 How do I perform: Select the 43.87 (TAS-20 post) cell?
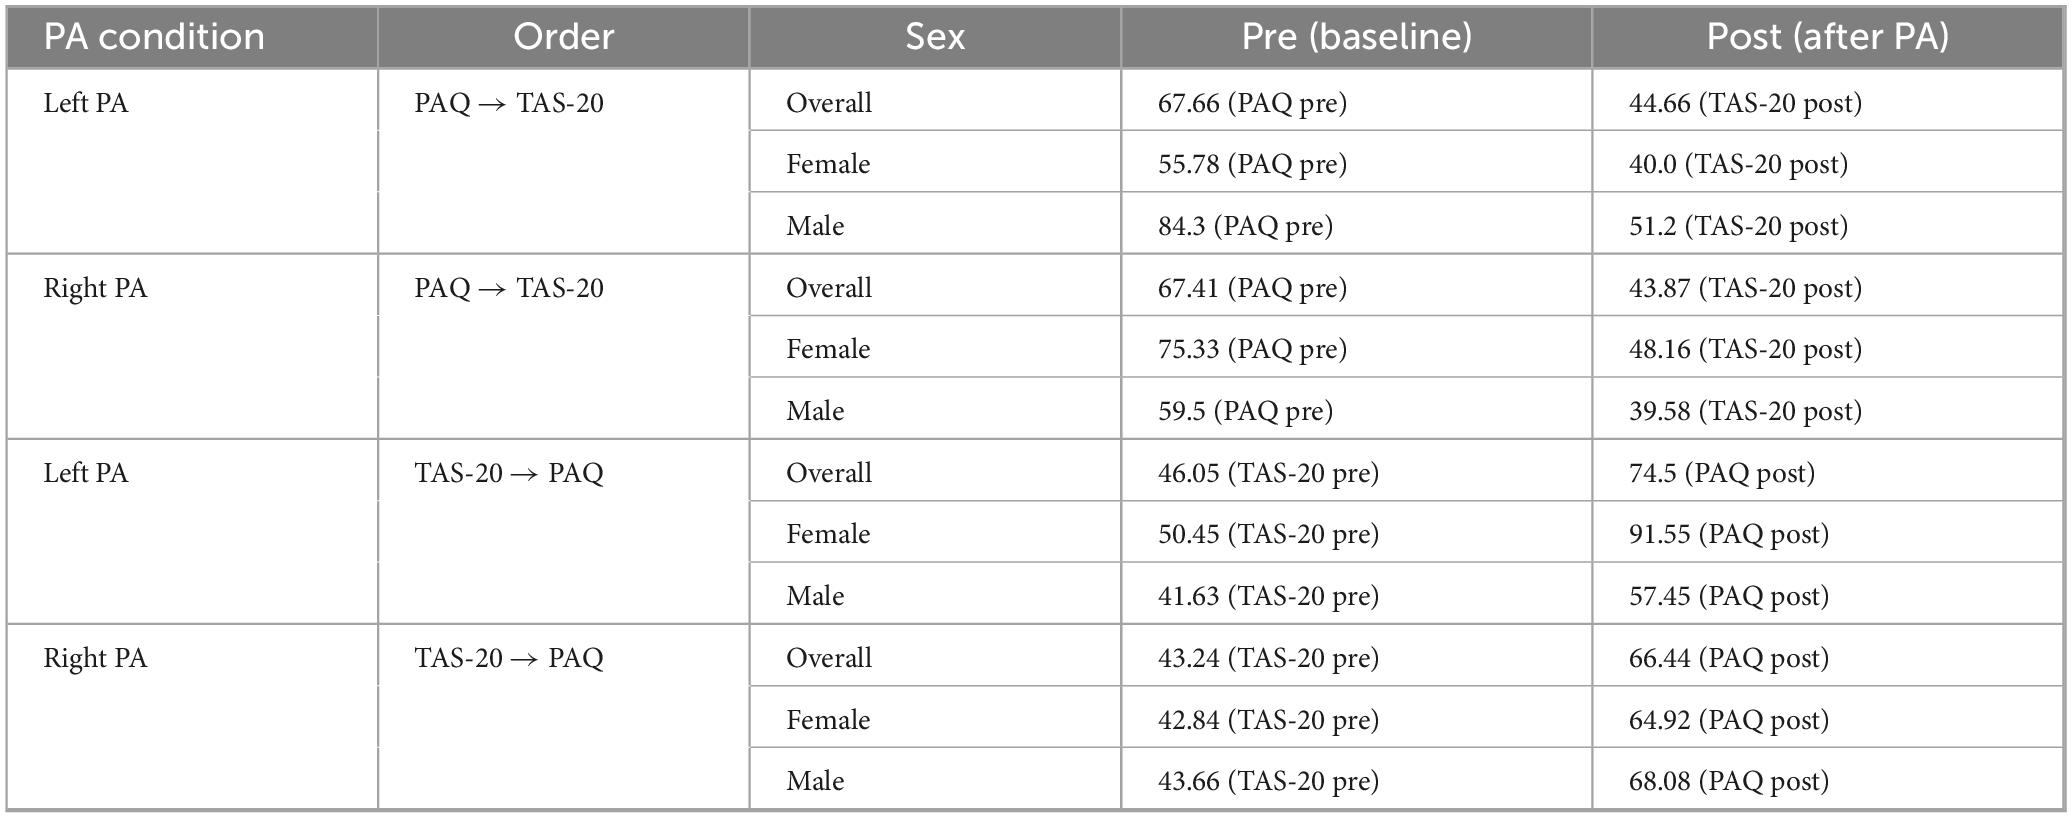click(x=1745, y=288)
